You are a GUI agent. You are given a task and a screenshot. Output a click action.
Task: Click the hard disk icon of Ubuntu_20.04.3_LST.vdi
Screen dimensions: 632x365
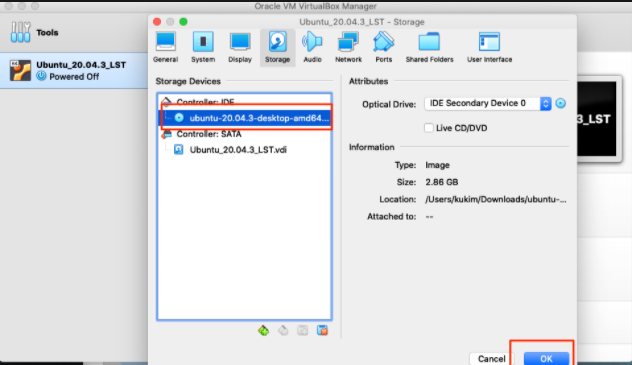[x=179, y=150]
